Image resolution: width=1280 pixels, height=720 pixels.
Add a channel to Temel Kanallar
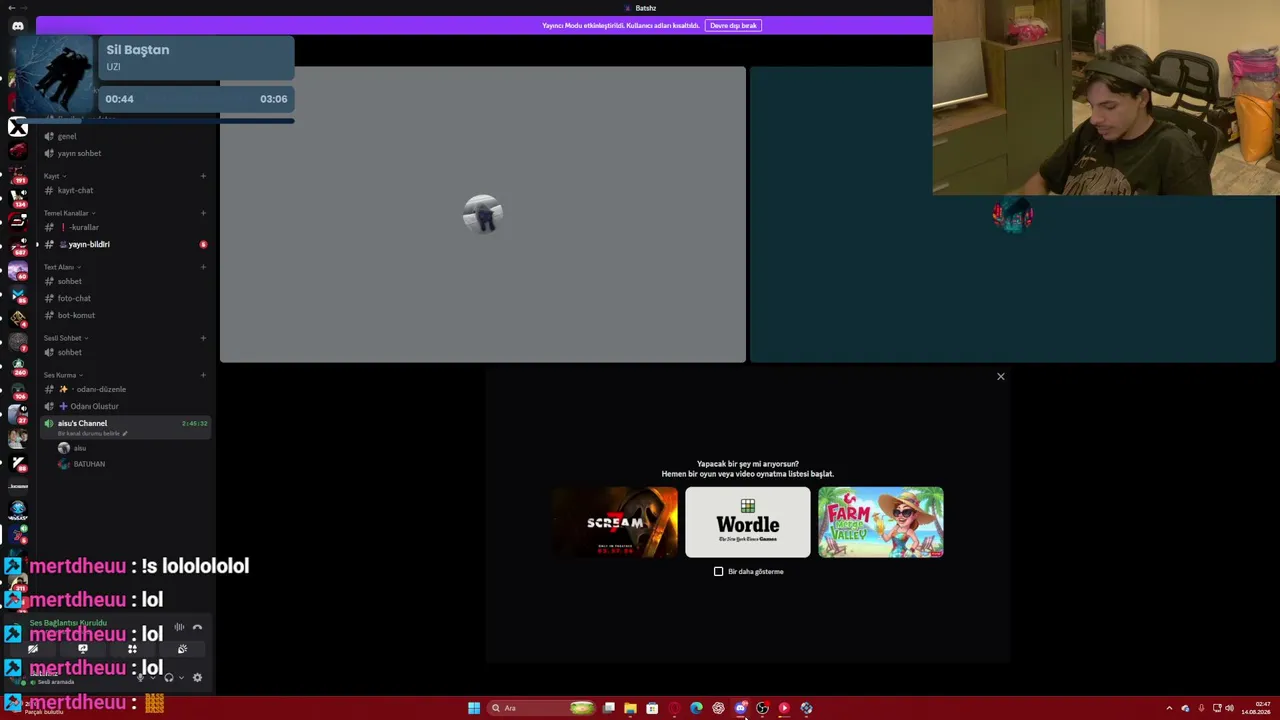click(203, 213)
